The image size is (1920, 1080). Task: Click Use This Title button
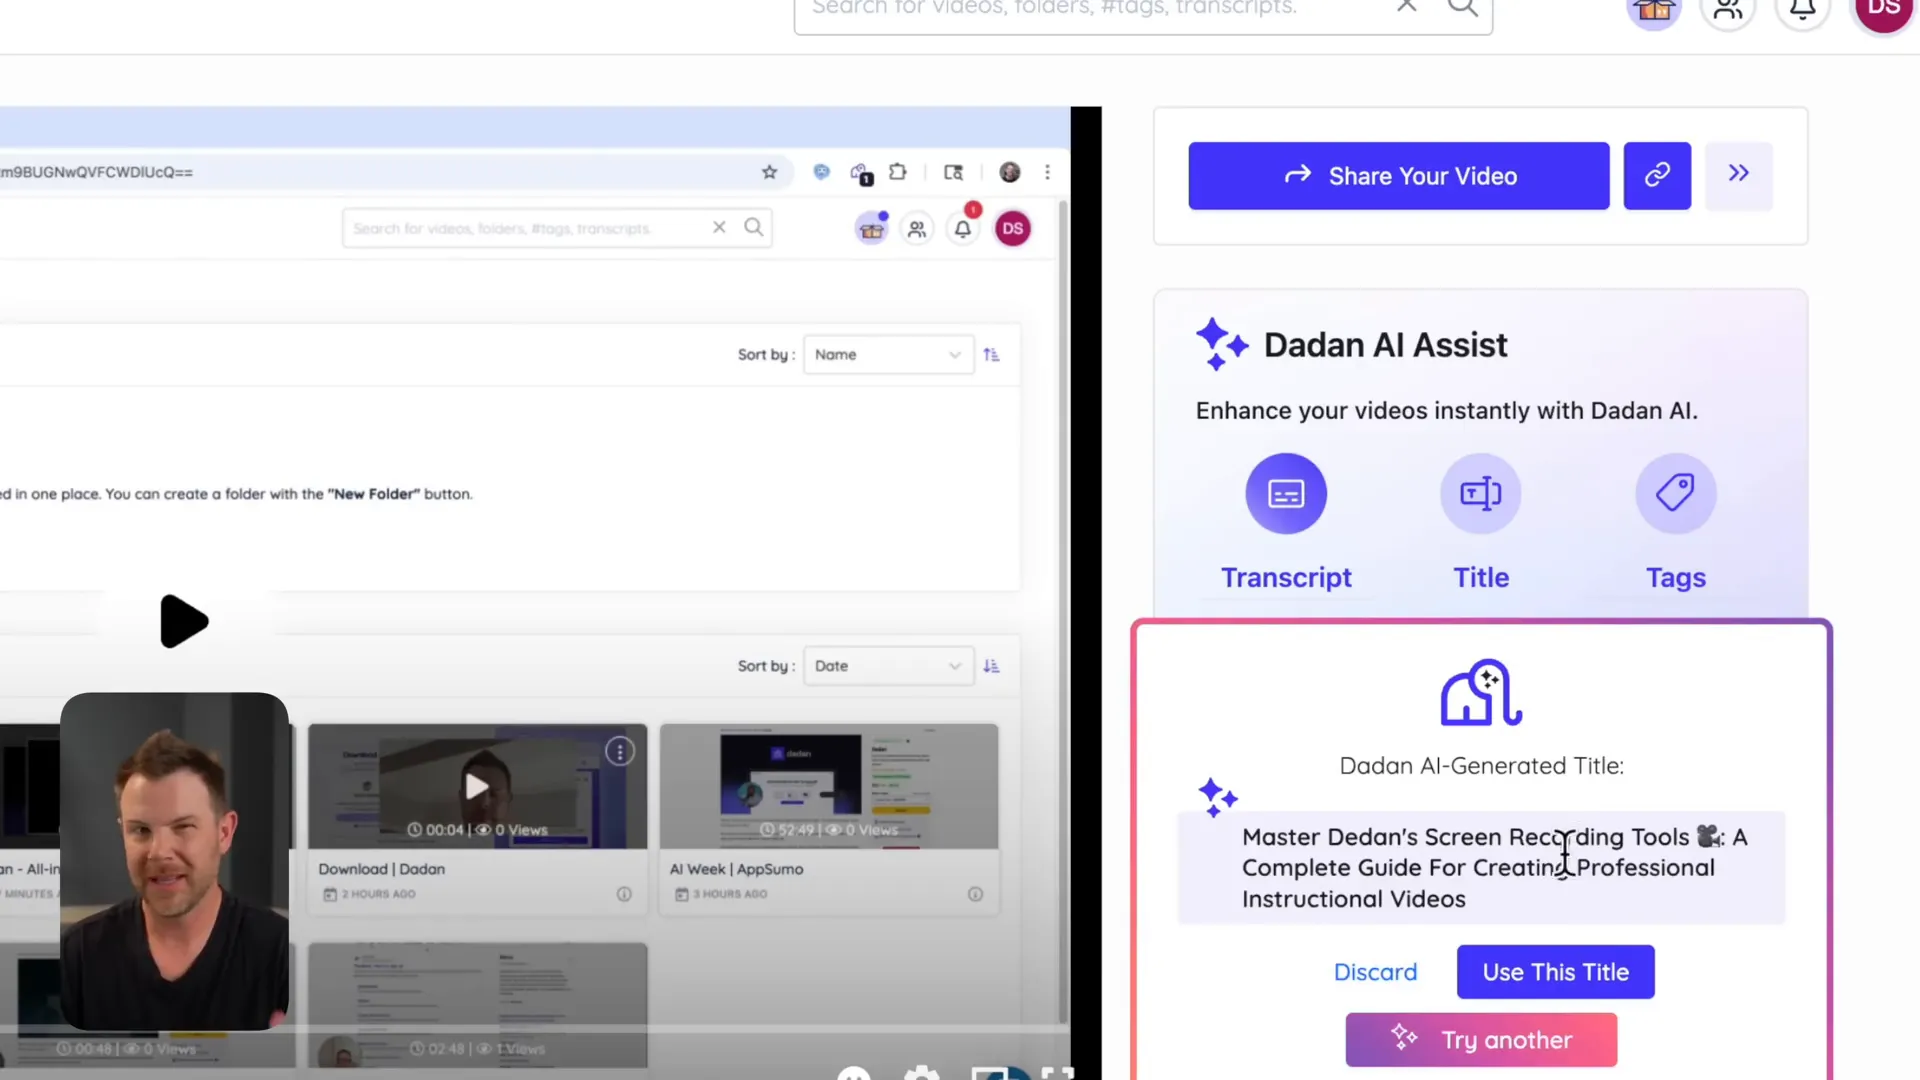coord(1555,972)
